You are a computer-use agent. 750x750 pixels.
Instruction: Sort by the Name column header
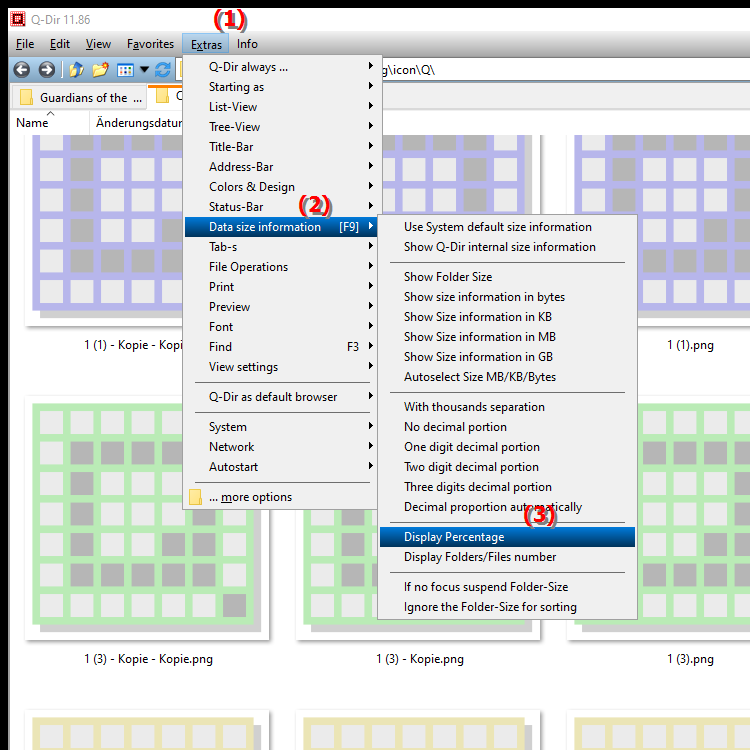point(50,123)
